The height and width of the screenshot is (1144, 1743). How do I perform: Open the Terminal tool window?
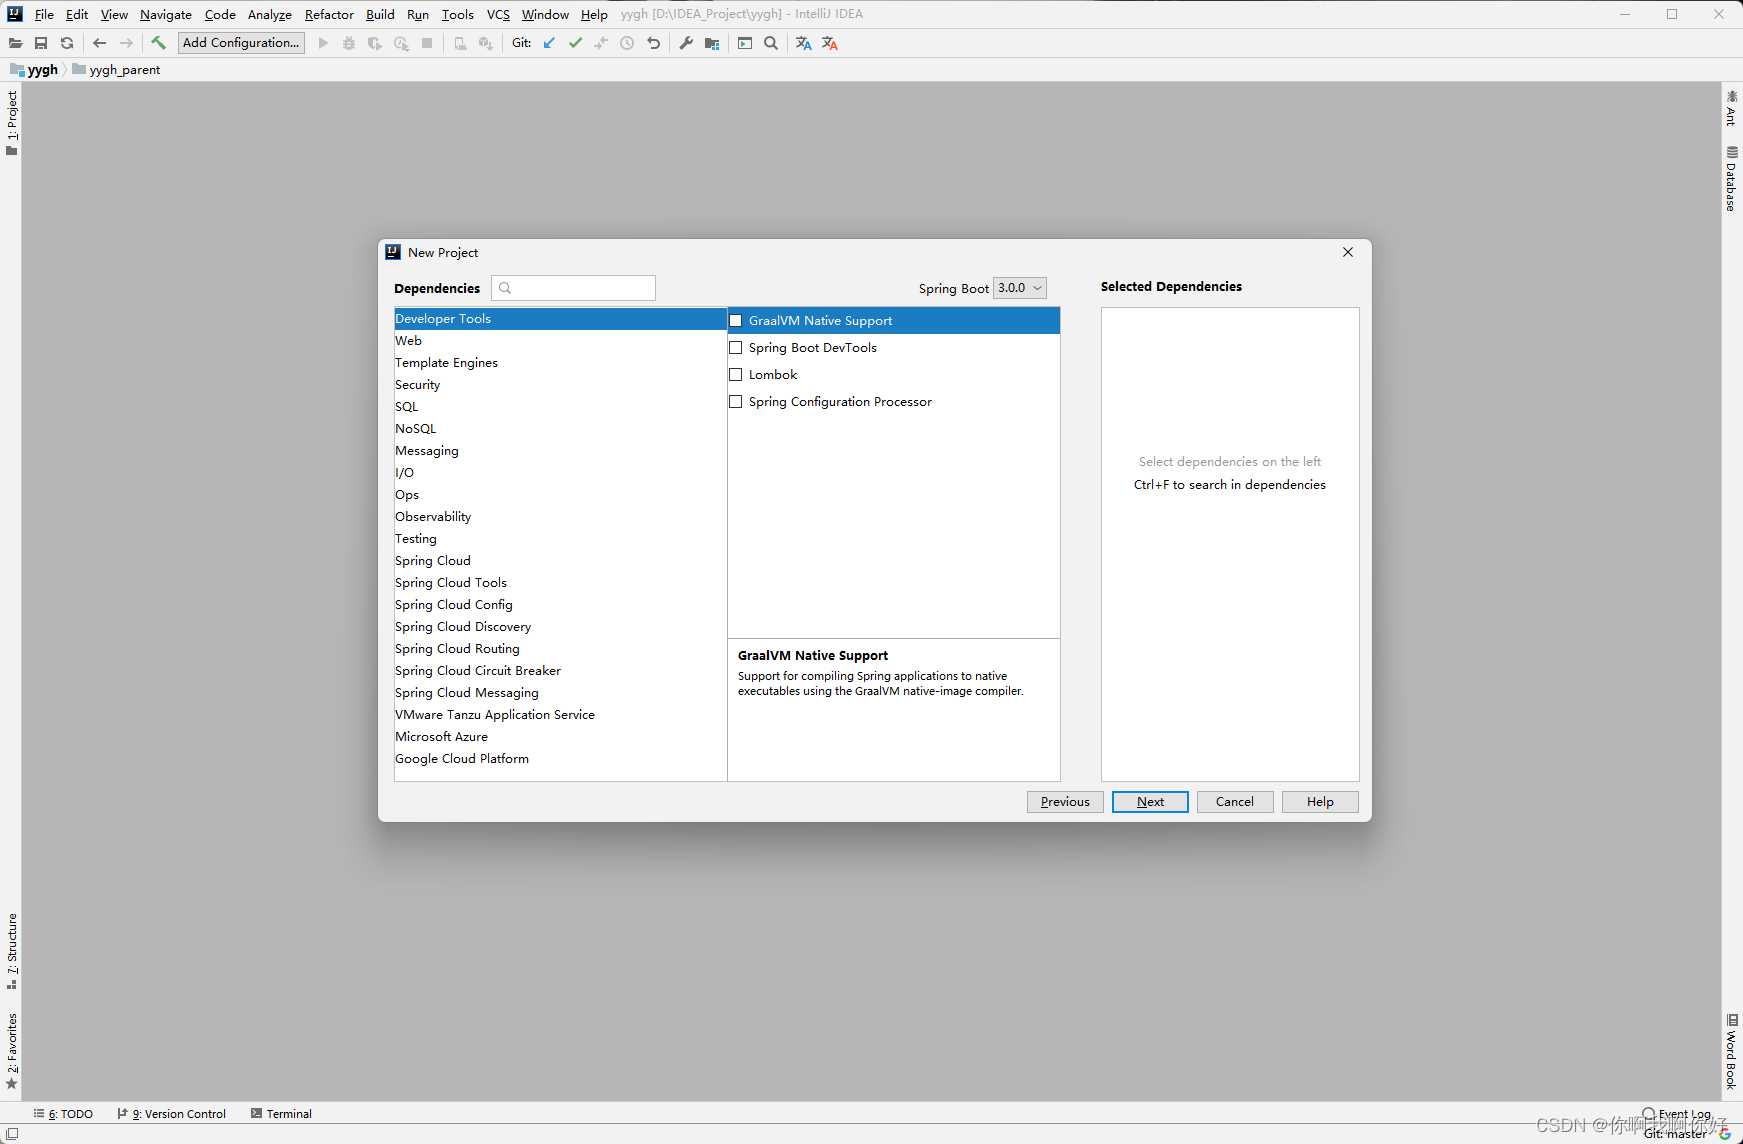288,1113
